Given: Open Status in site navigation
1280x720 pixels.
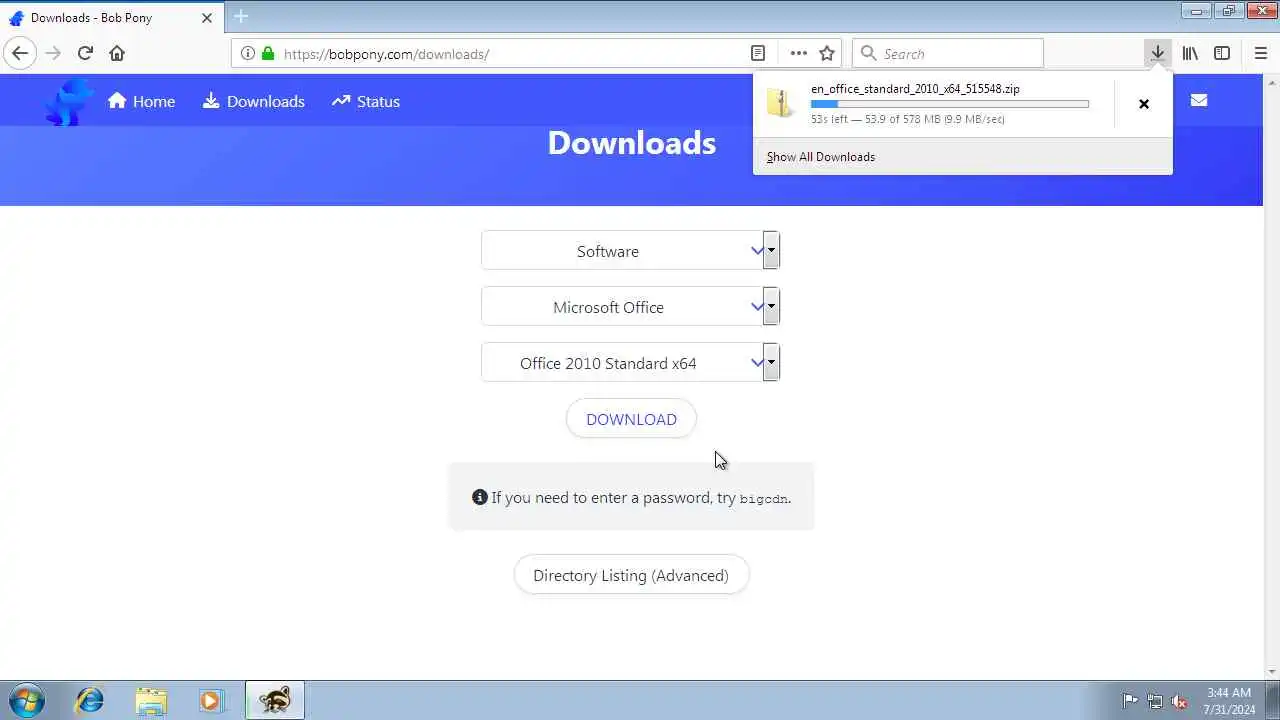Looking at the screenshot, I should click(x=366, y=101).
